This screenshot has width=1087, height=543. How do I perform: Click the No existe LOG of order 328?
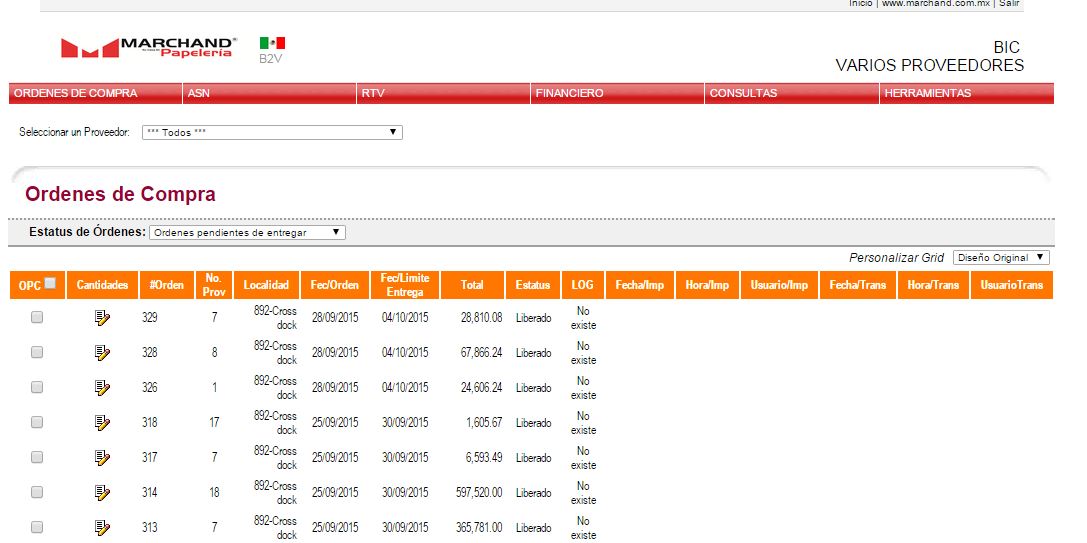click(583, 353)
